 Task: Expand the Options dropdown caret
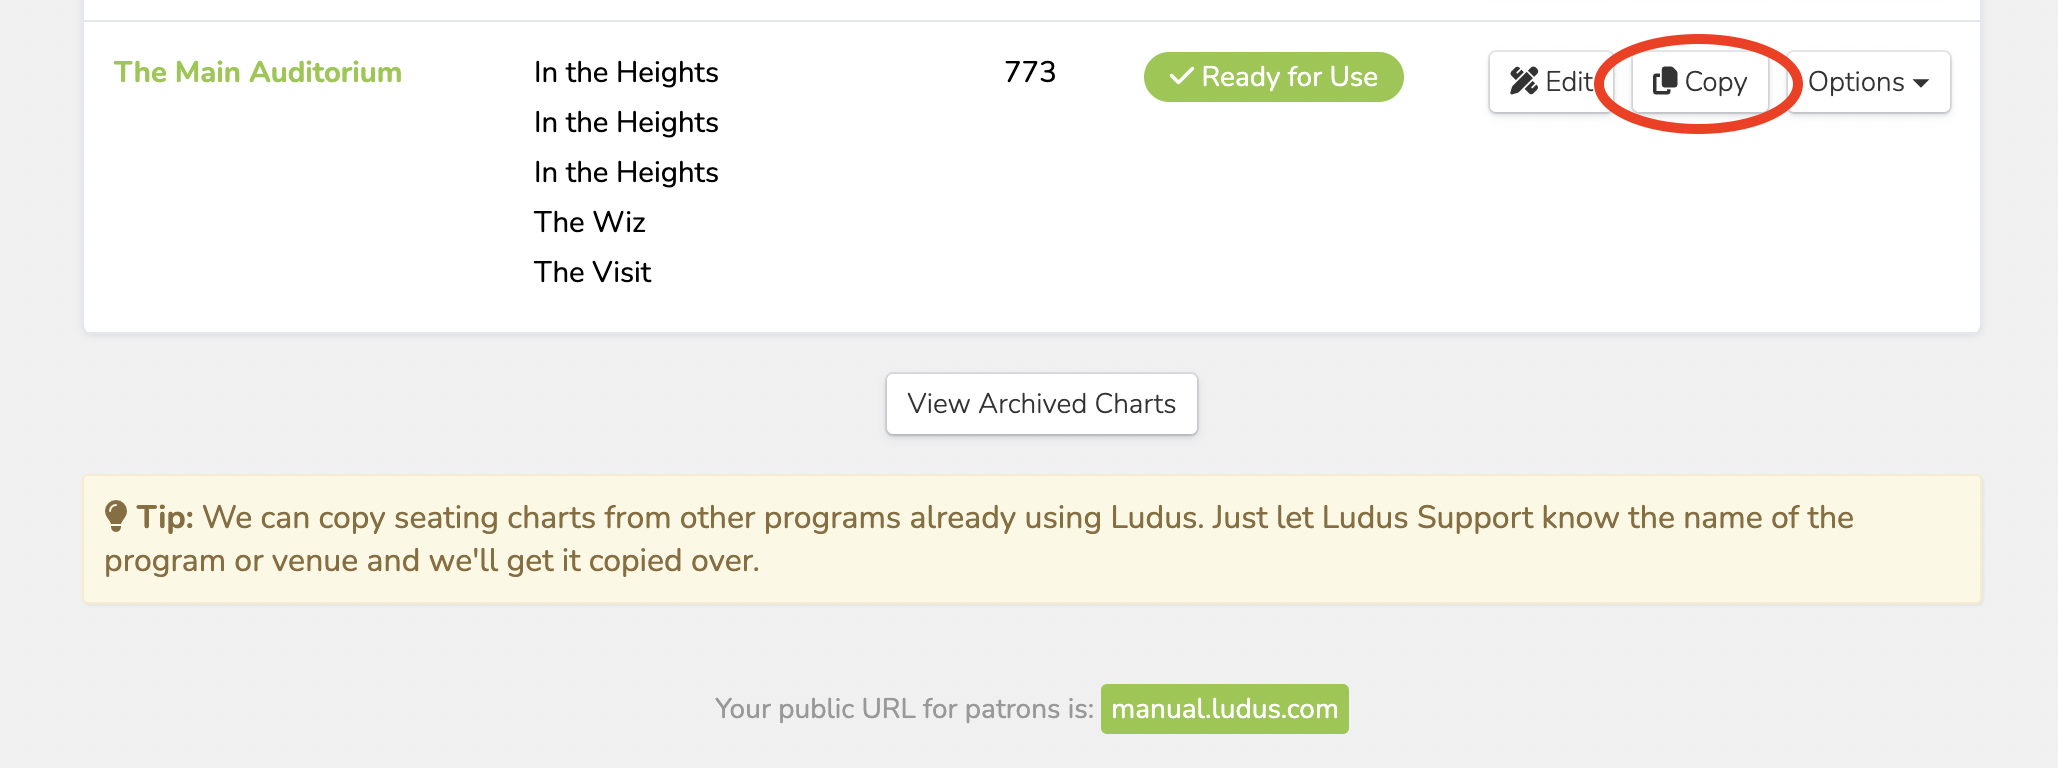(x=1921, y=83)
